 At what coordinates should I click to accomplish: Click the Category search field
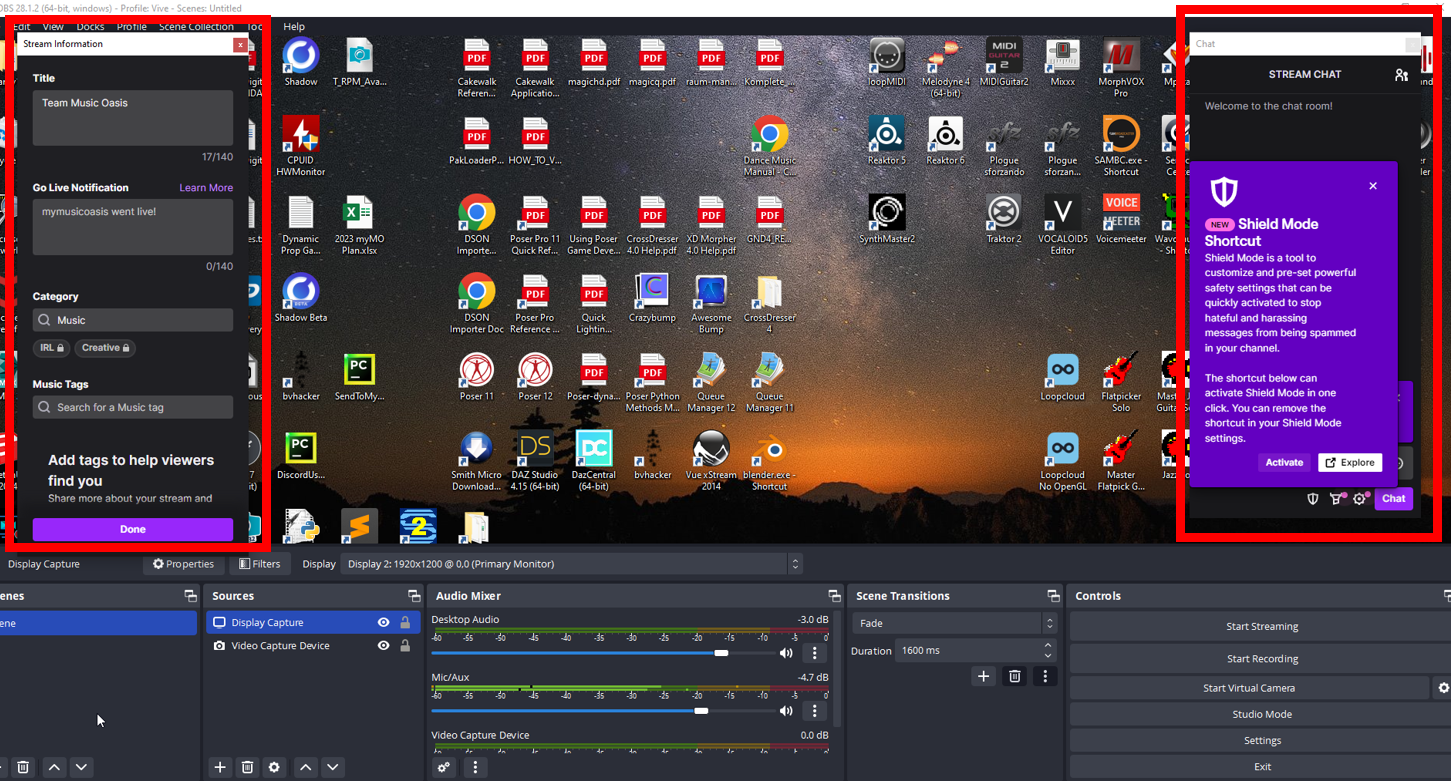pyautogui.click(x=133, y=320)
